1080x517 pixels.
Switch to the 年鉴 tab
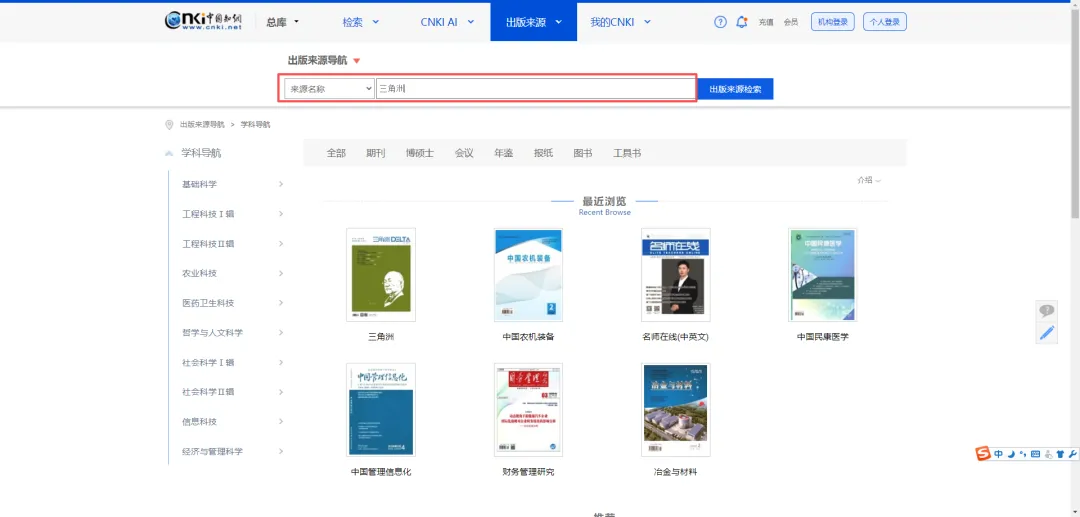coord(503,154)
